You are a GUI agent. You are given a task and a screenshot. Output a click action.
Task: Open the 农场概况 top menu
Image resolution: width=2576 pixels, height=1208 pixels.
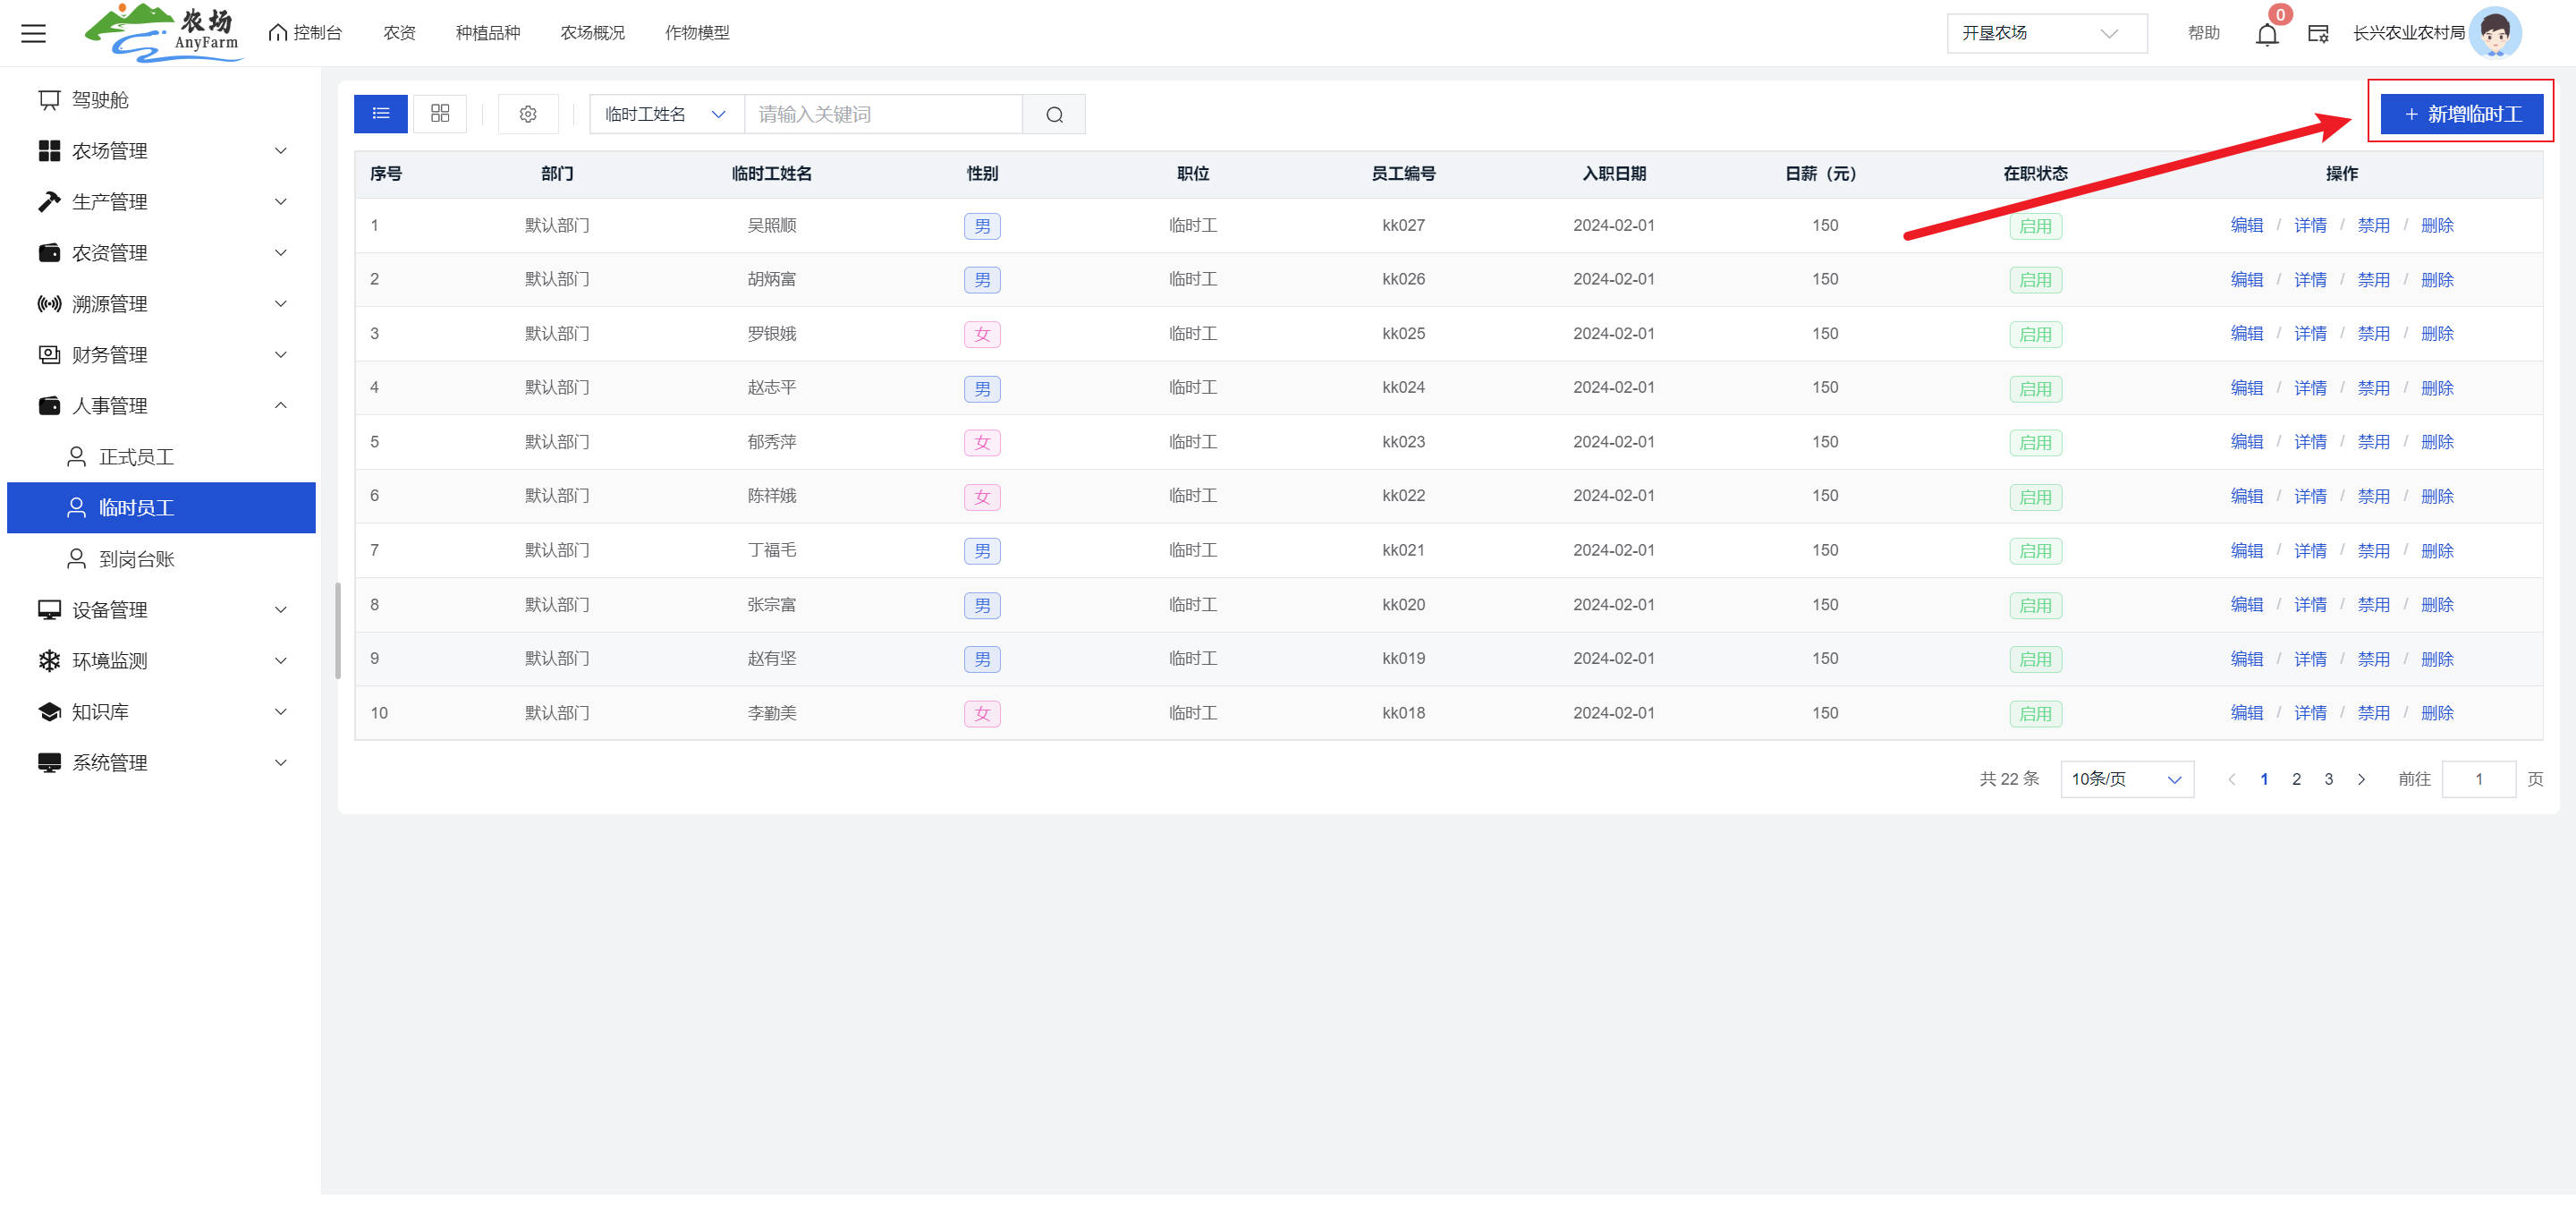(592, 33)
